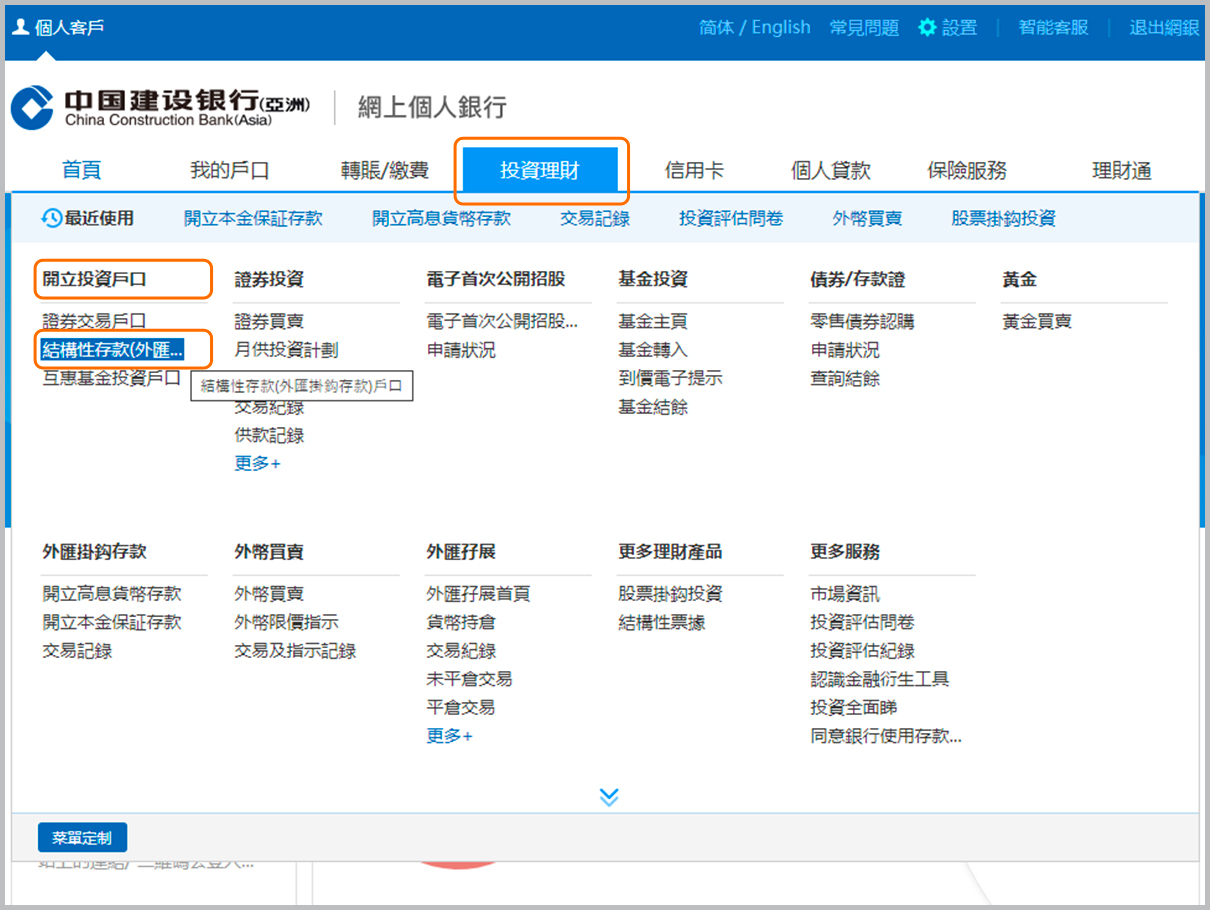Screen dimensions: 1210x910
Task: Switch to the 首頁 tab
Action: (x=81, y=170)
